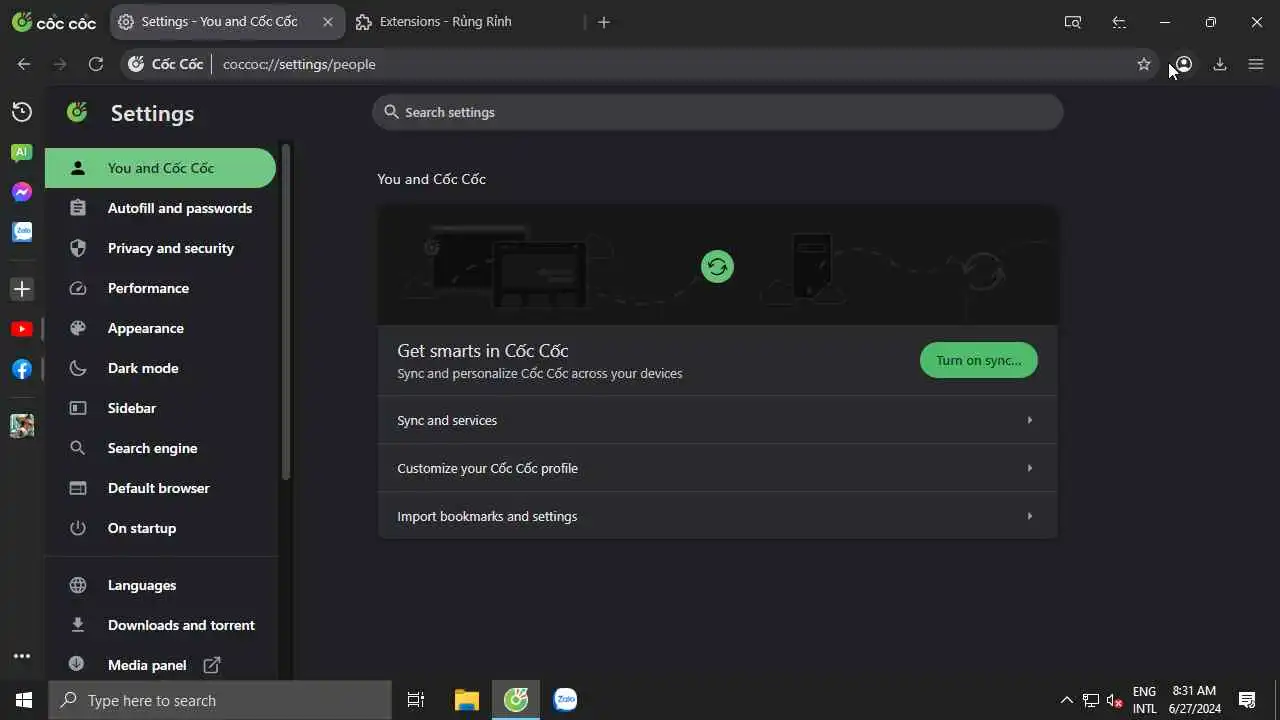Open Languages settings

pyautogui.click(x=160, y=585)
